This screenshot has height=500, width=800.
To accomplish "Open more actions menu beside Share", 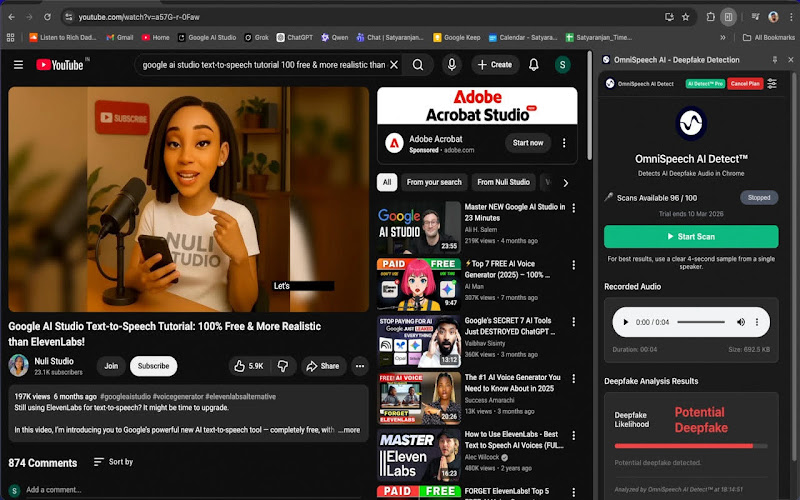I will pos(360,366).
